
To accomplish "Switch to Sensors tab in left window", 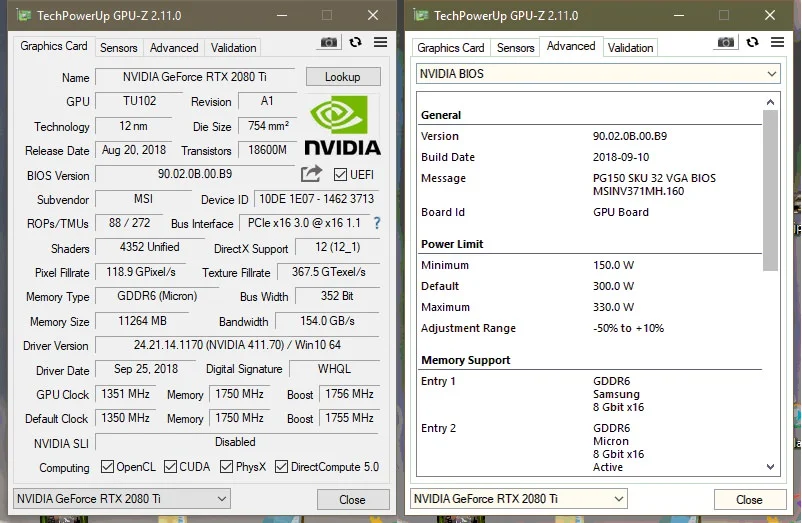I will click(x=119, y=48).
